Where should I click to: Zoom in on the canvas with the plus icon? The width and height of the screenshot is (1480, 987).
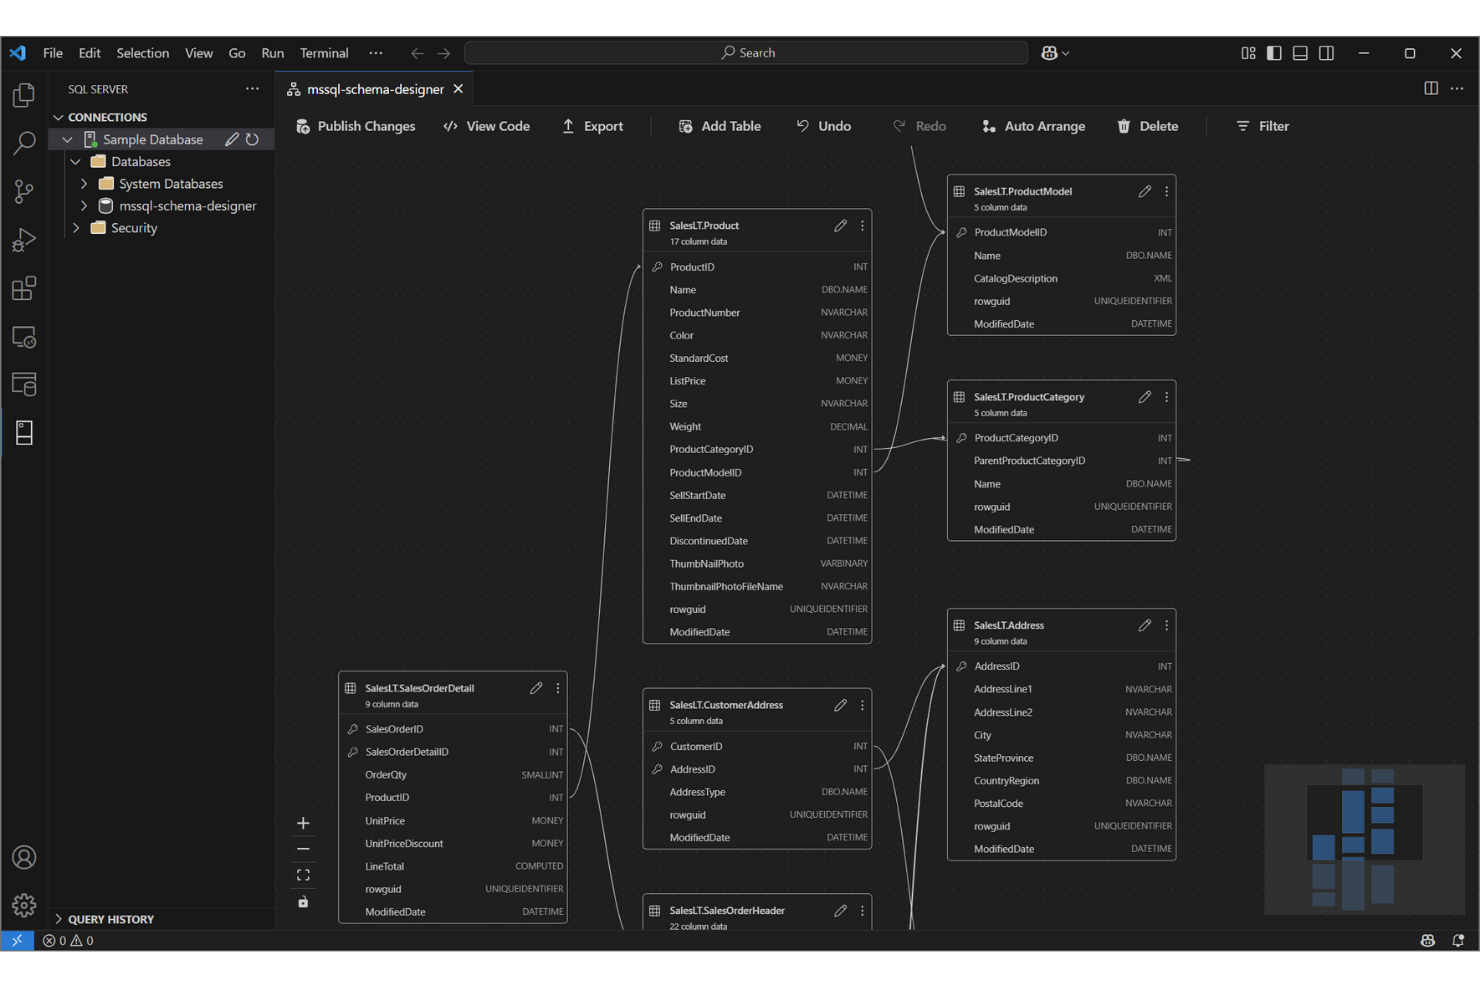303,822
